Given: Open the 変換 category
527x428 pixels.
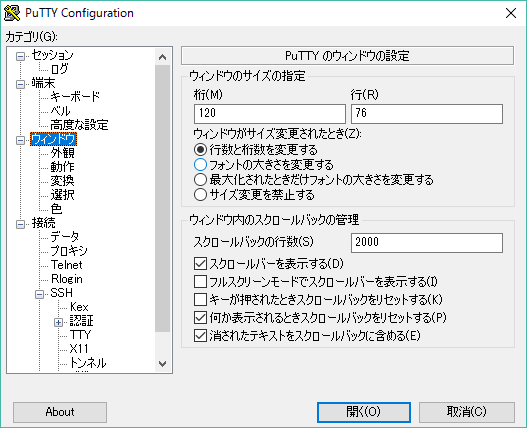Looking at the screenshot, I should [x=63, y=181].
